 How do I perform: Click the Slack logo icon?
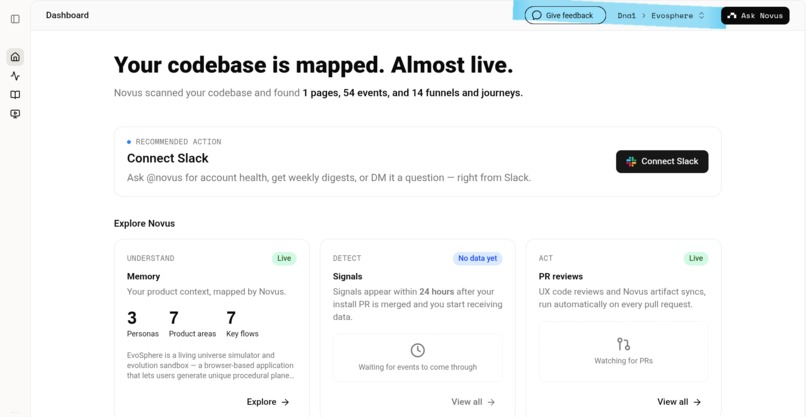point(631,161)
